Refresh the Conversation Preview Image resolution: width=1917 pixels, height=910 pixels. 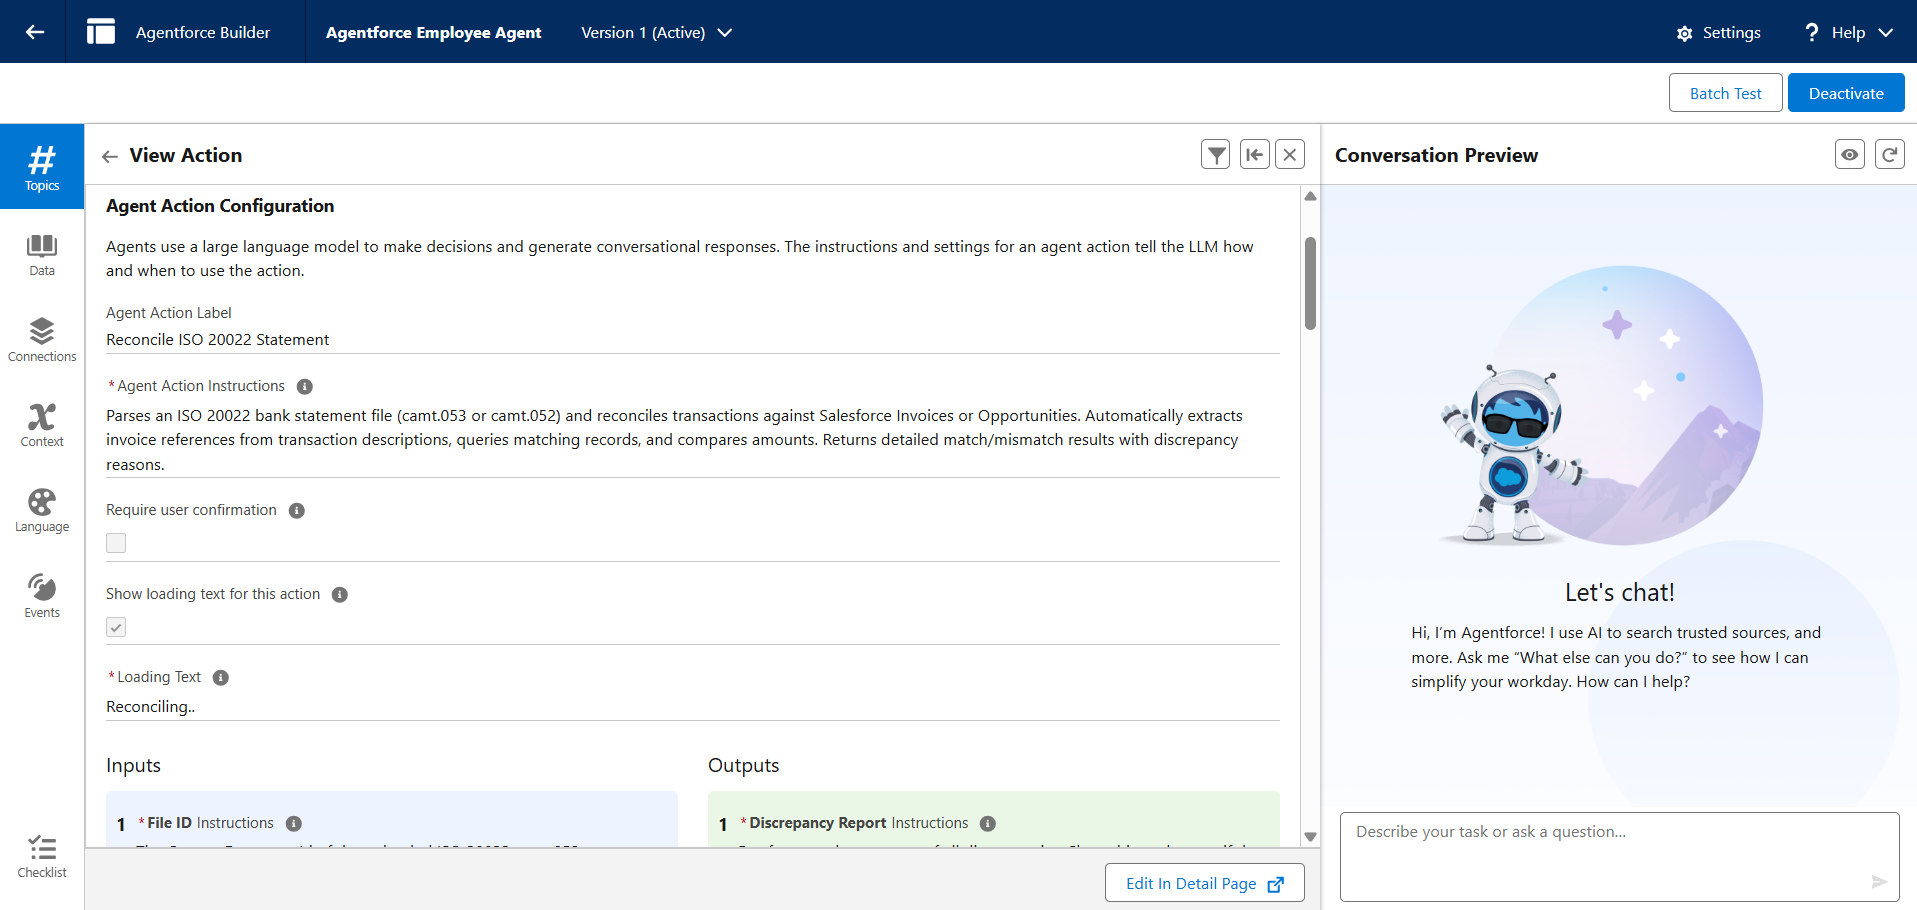coord(1889,154)
